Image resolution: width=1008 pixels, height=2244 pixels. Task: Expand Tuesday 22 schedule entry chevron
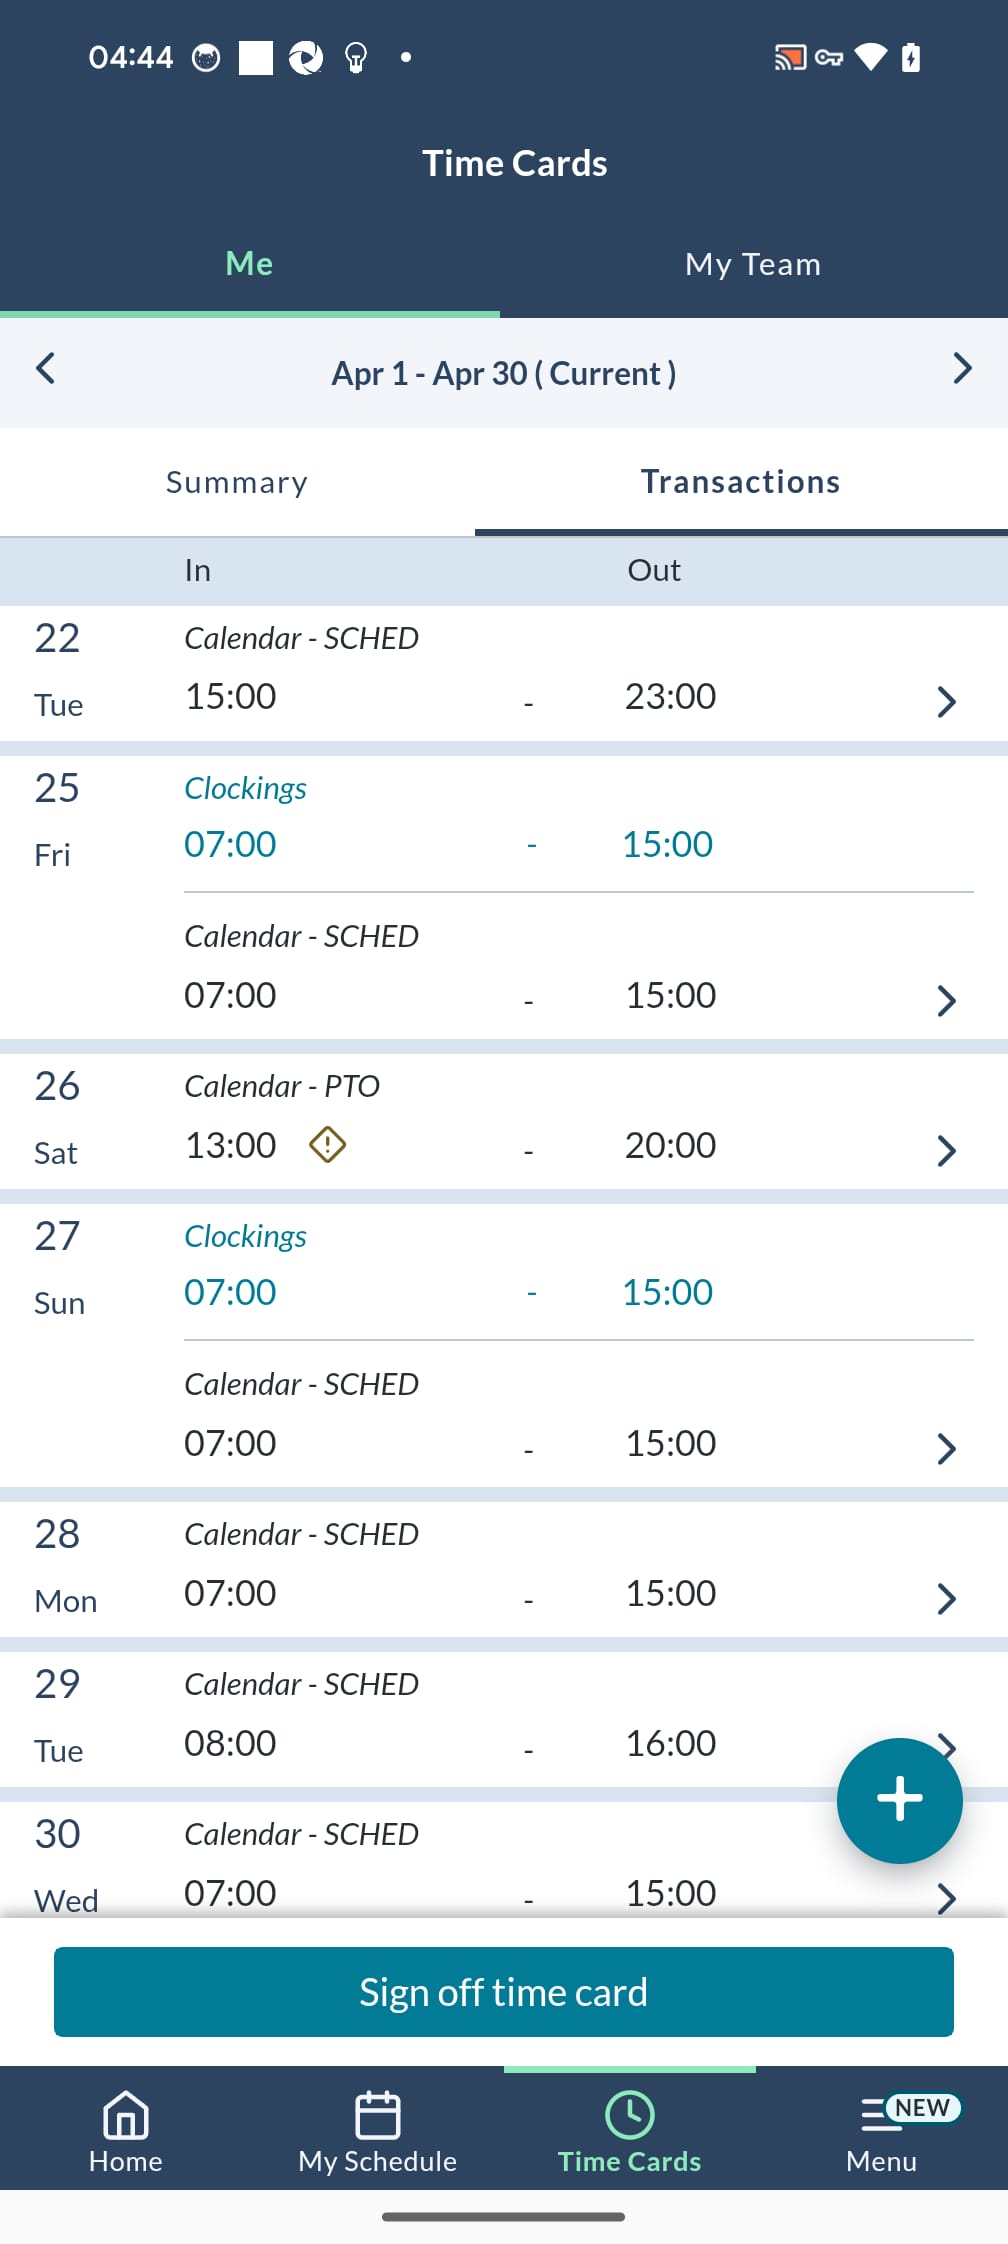pyautogui.click(x=946, y=702)
